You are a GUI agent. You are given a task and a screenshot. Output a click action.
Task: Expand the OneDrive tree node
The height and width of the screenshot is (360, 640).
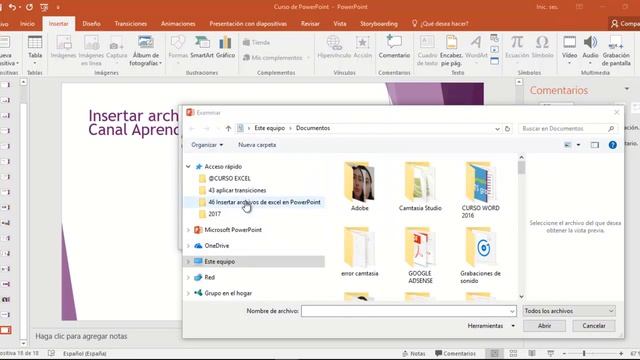188,246
